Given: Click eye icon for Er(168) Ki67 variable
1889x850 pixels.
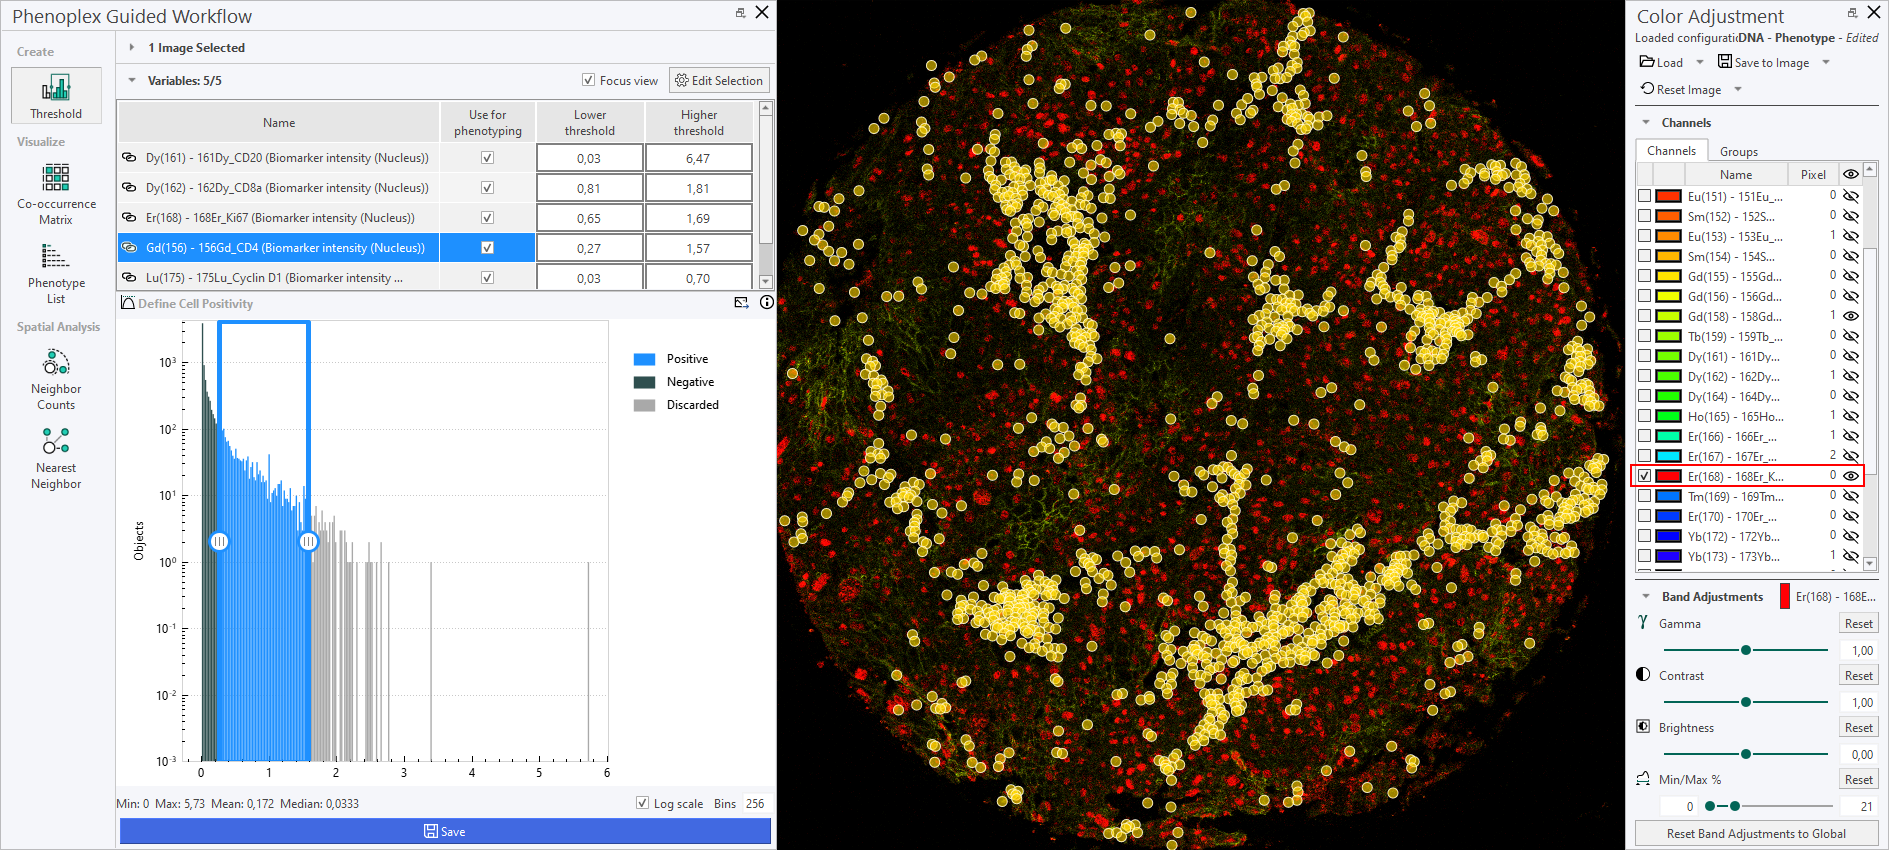Looking at the screenshot, I should click(129, 218).
